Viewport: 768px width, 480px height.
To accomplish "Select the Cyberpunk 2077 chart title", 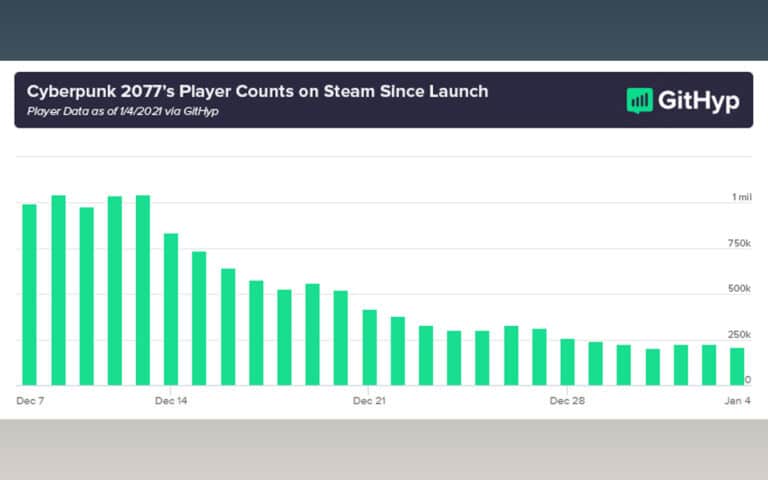I will [258, 91].
